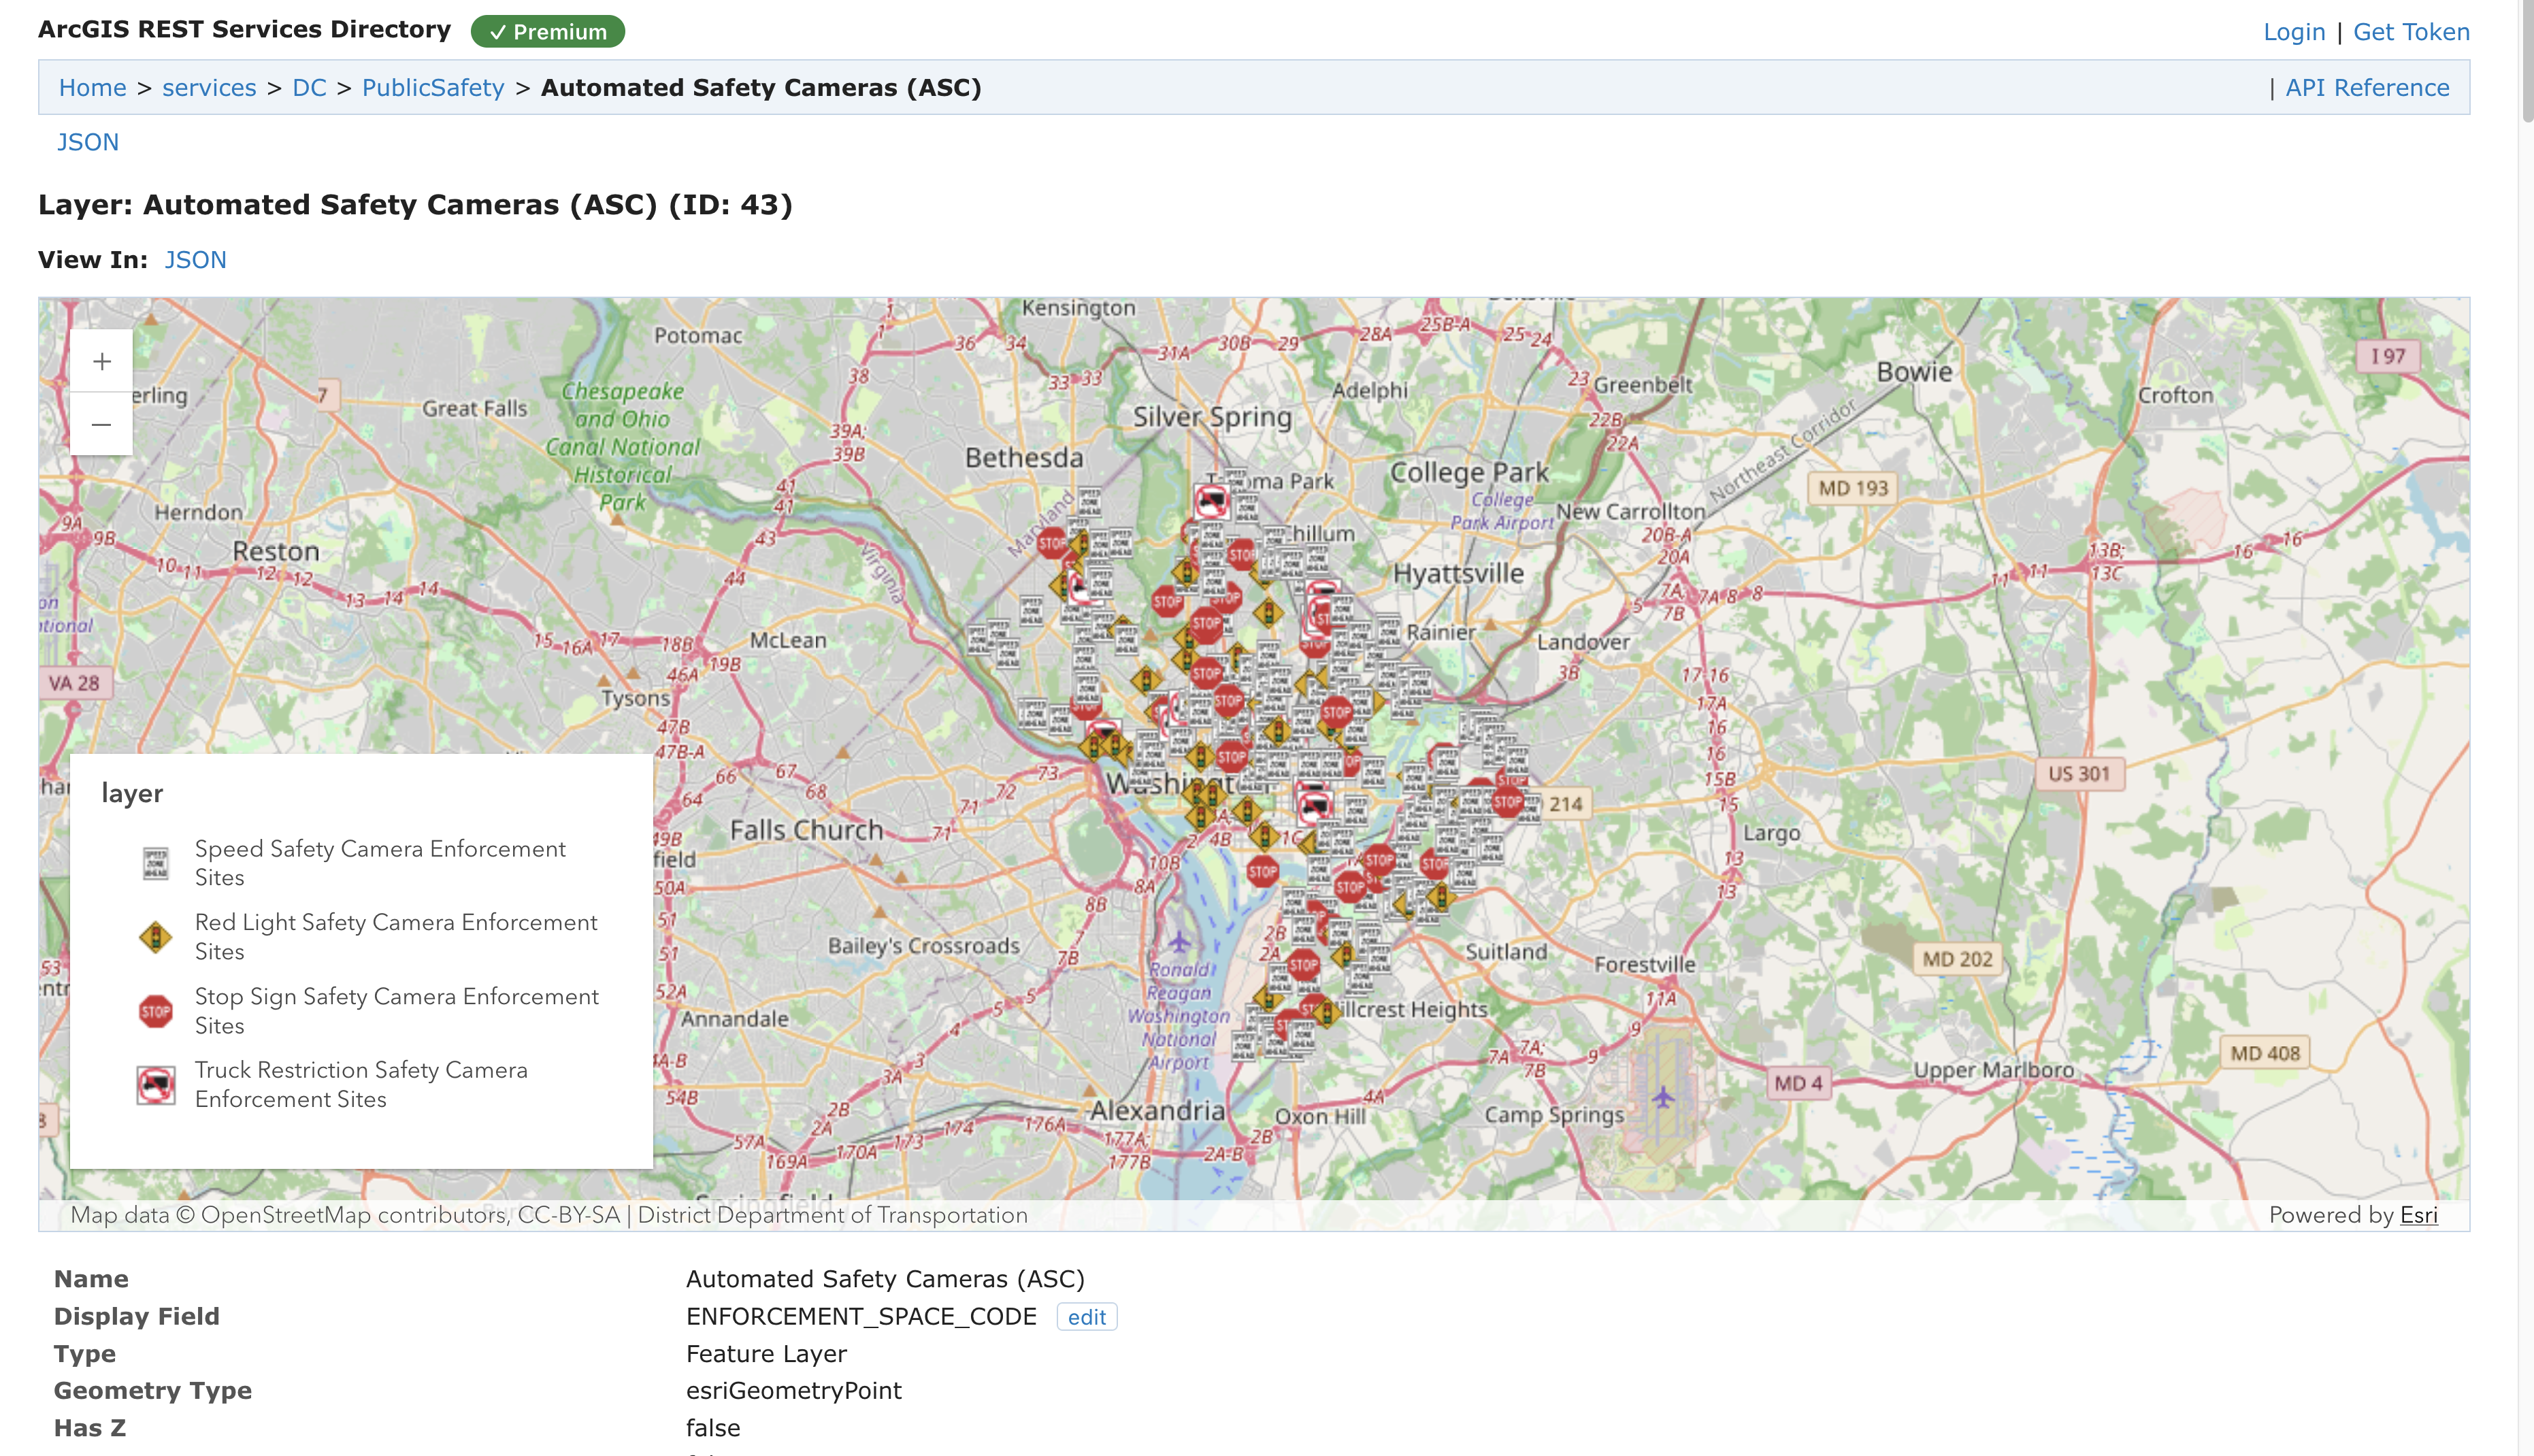Zoom out of the map with minus button
The image size is (2534, 1456).
pos(101,424)
